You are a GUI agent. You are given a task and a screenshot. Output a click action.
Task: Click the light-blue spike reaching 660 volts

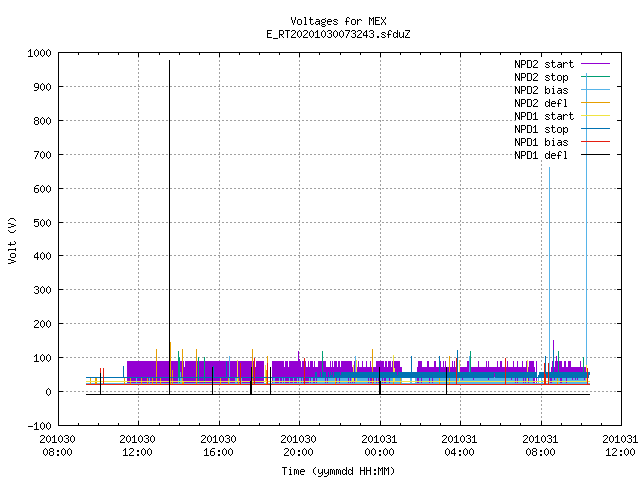coord(549,265)
